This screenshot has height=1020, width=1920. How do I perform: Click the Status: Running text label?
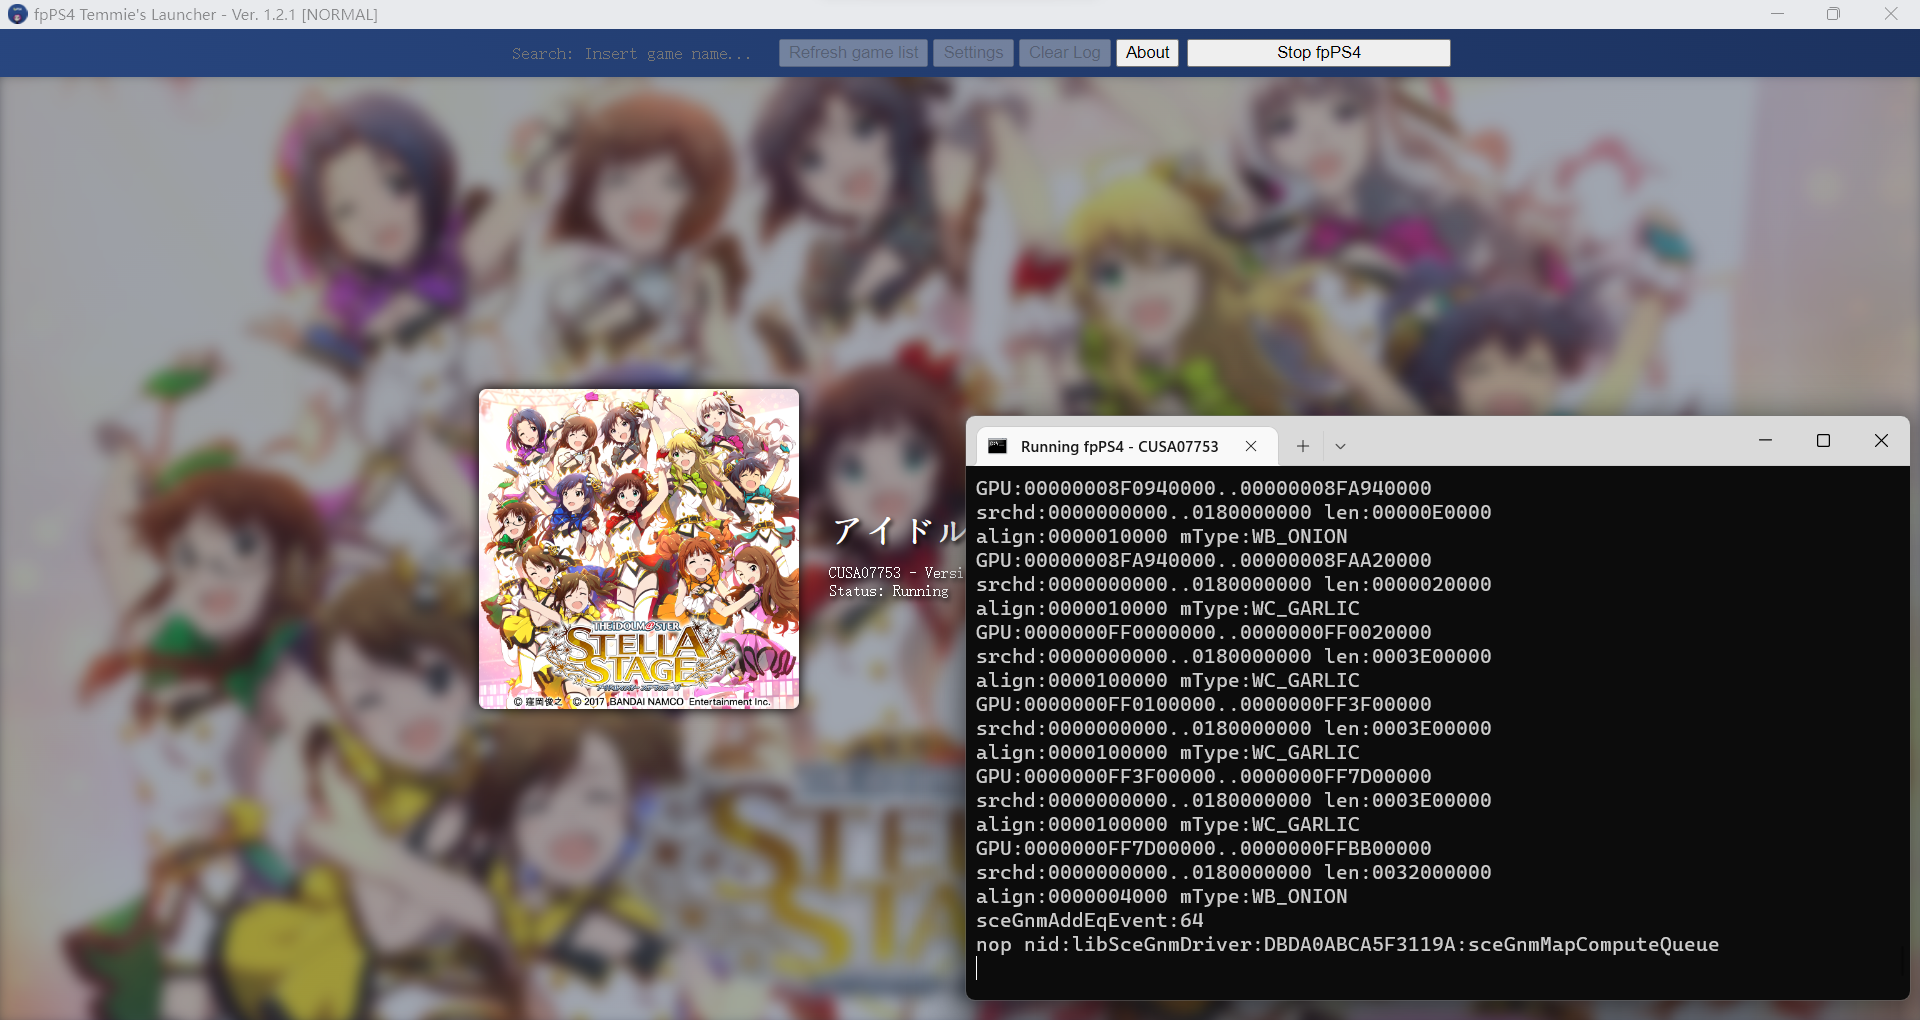click(888, 590)
